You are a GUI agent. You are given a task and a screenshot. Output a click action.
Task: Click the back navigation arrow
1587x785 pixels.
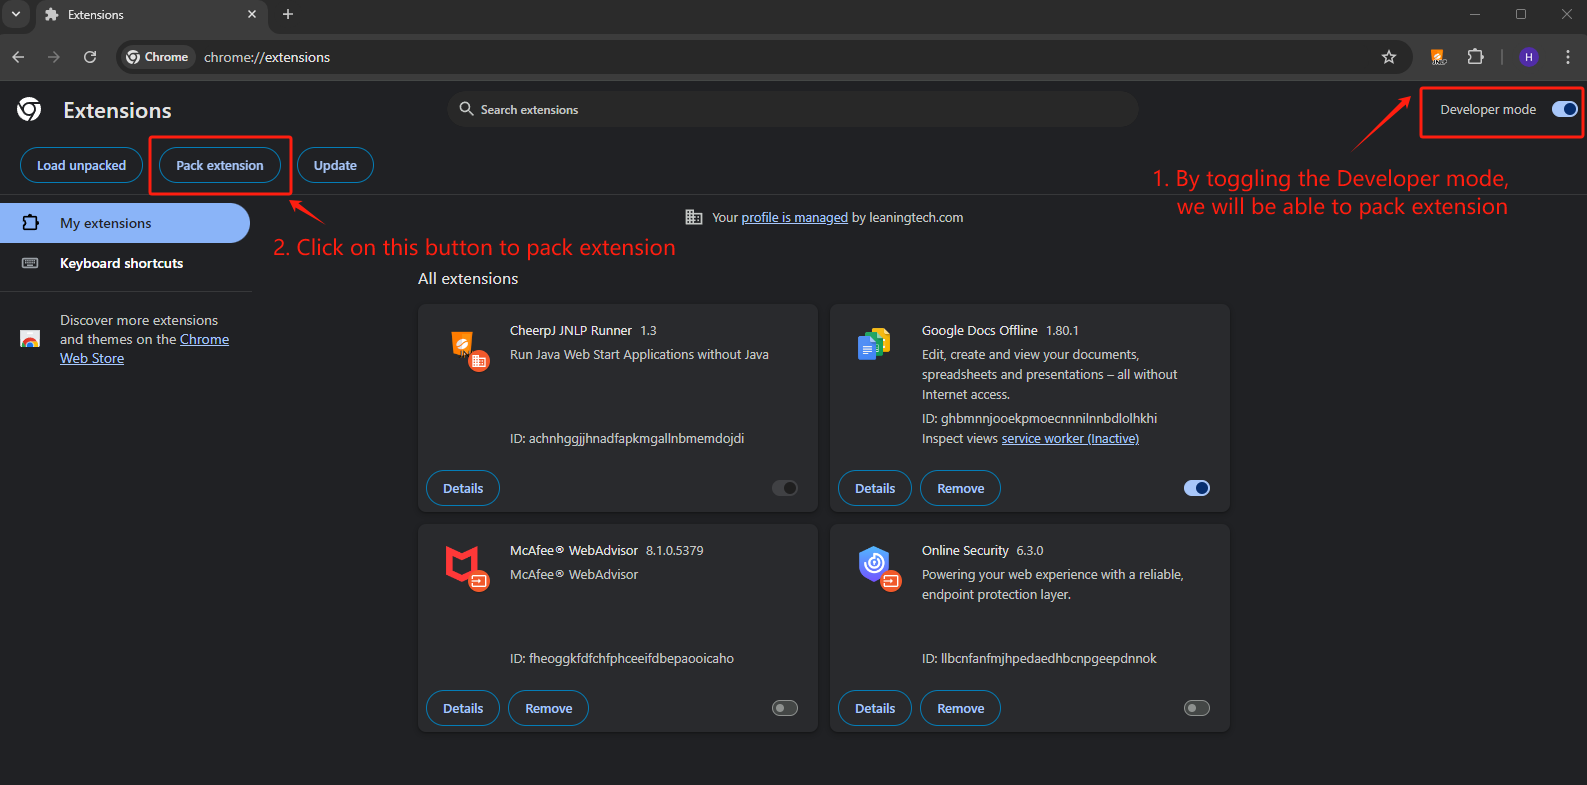point(18,57)
